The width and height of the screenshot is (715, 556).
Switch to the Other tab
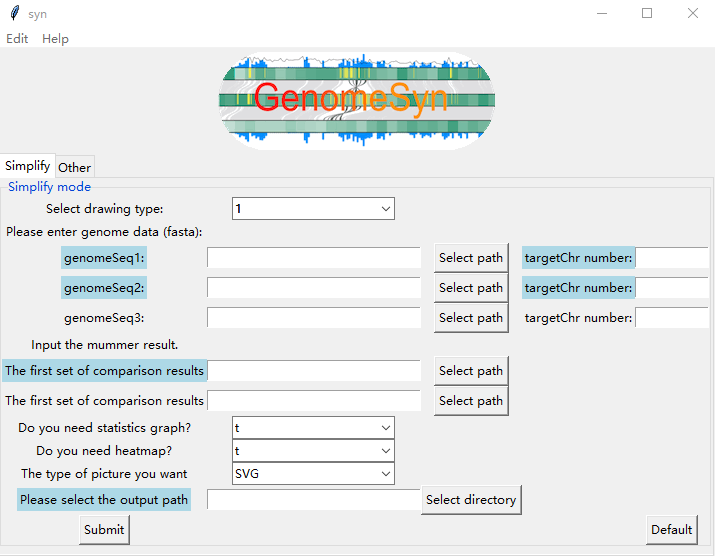click(x=74, y=167)
